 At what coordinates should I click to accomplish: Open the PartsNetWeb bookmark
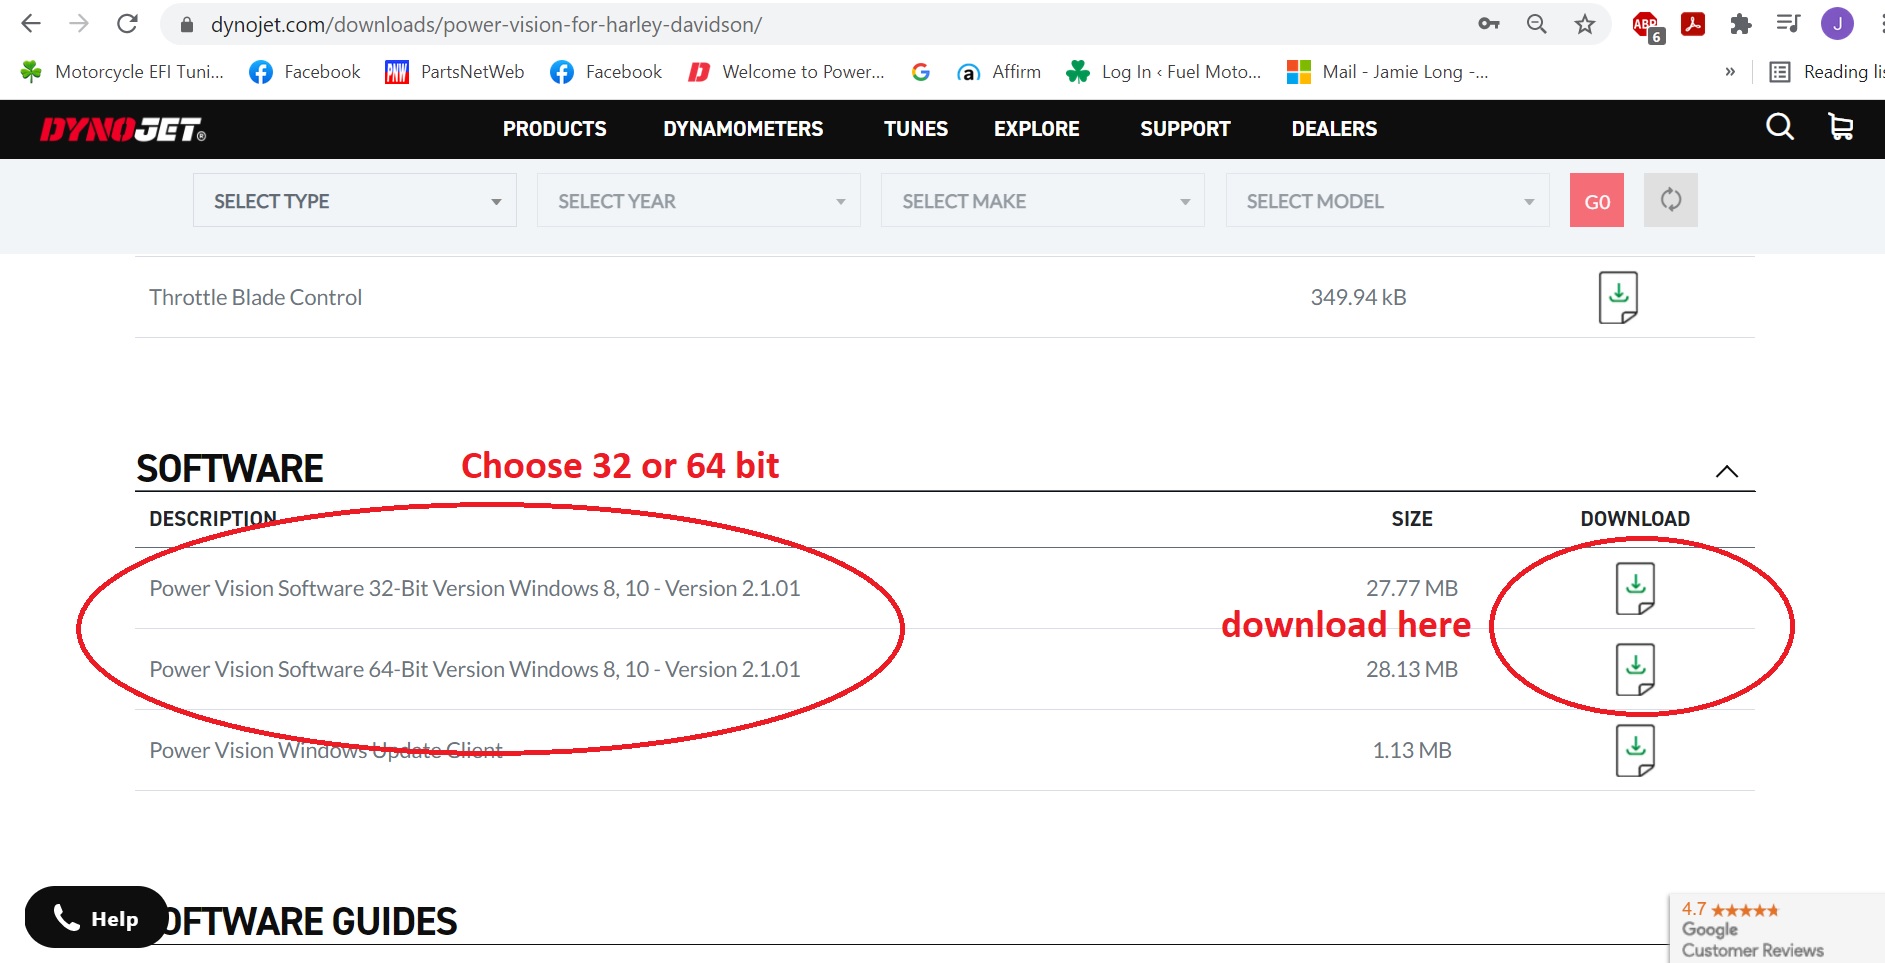click(x=455, y=72)
